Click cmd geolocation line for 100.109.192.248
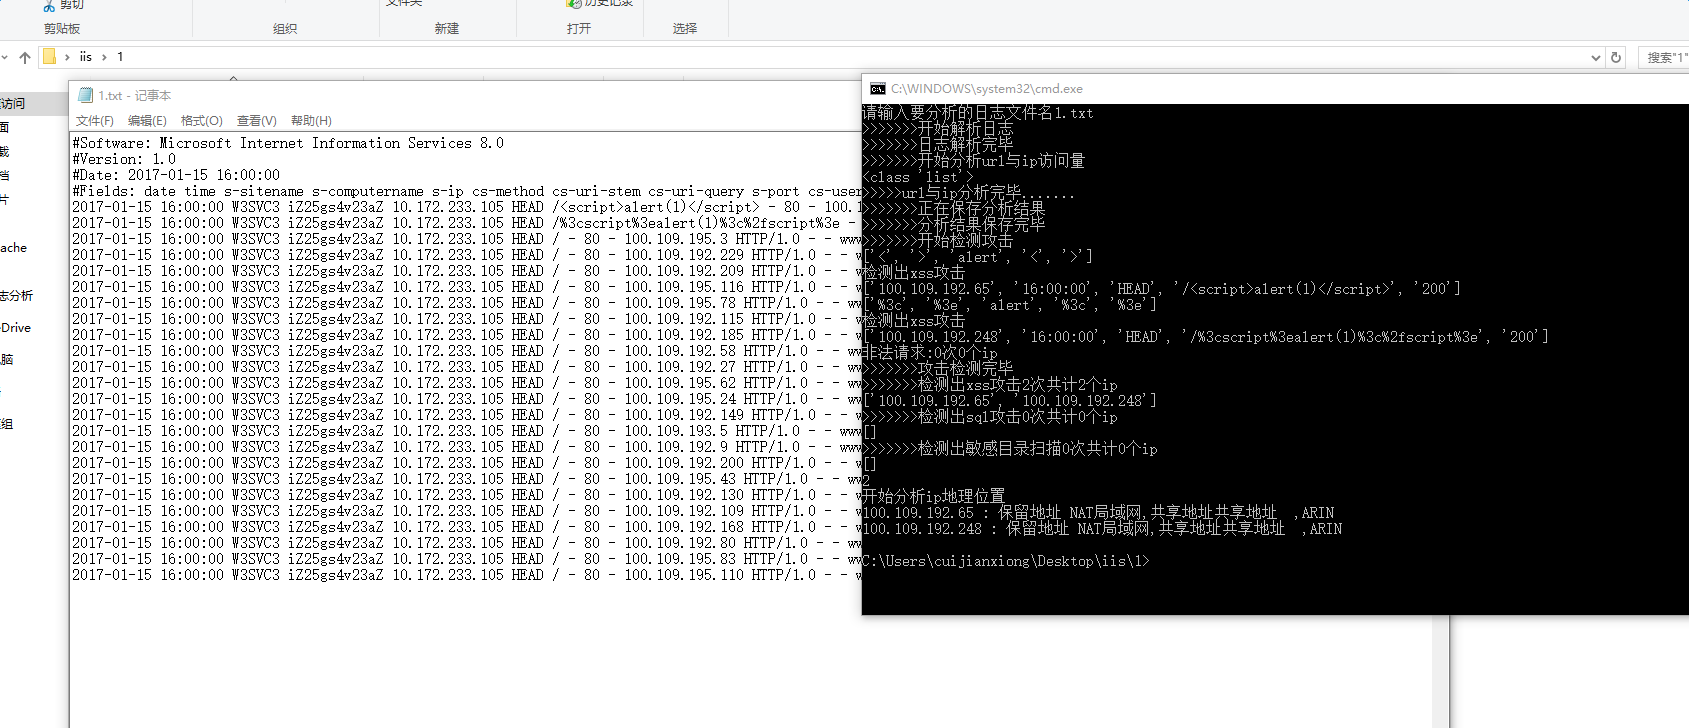 point(1102,529)
